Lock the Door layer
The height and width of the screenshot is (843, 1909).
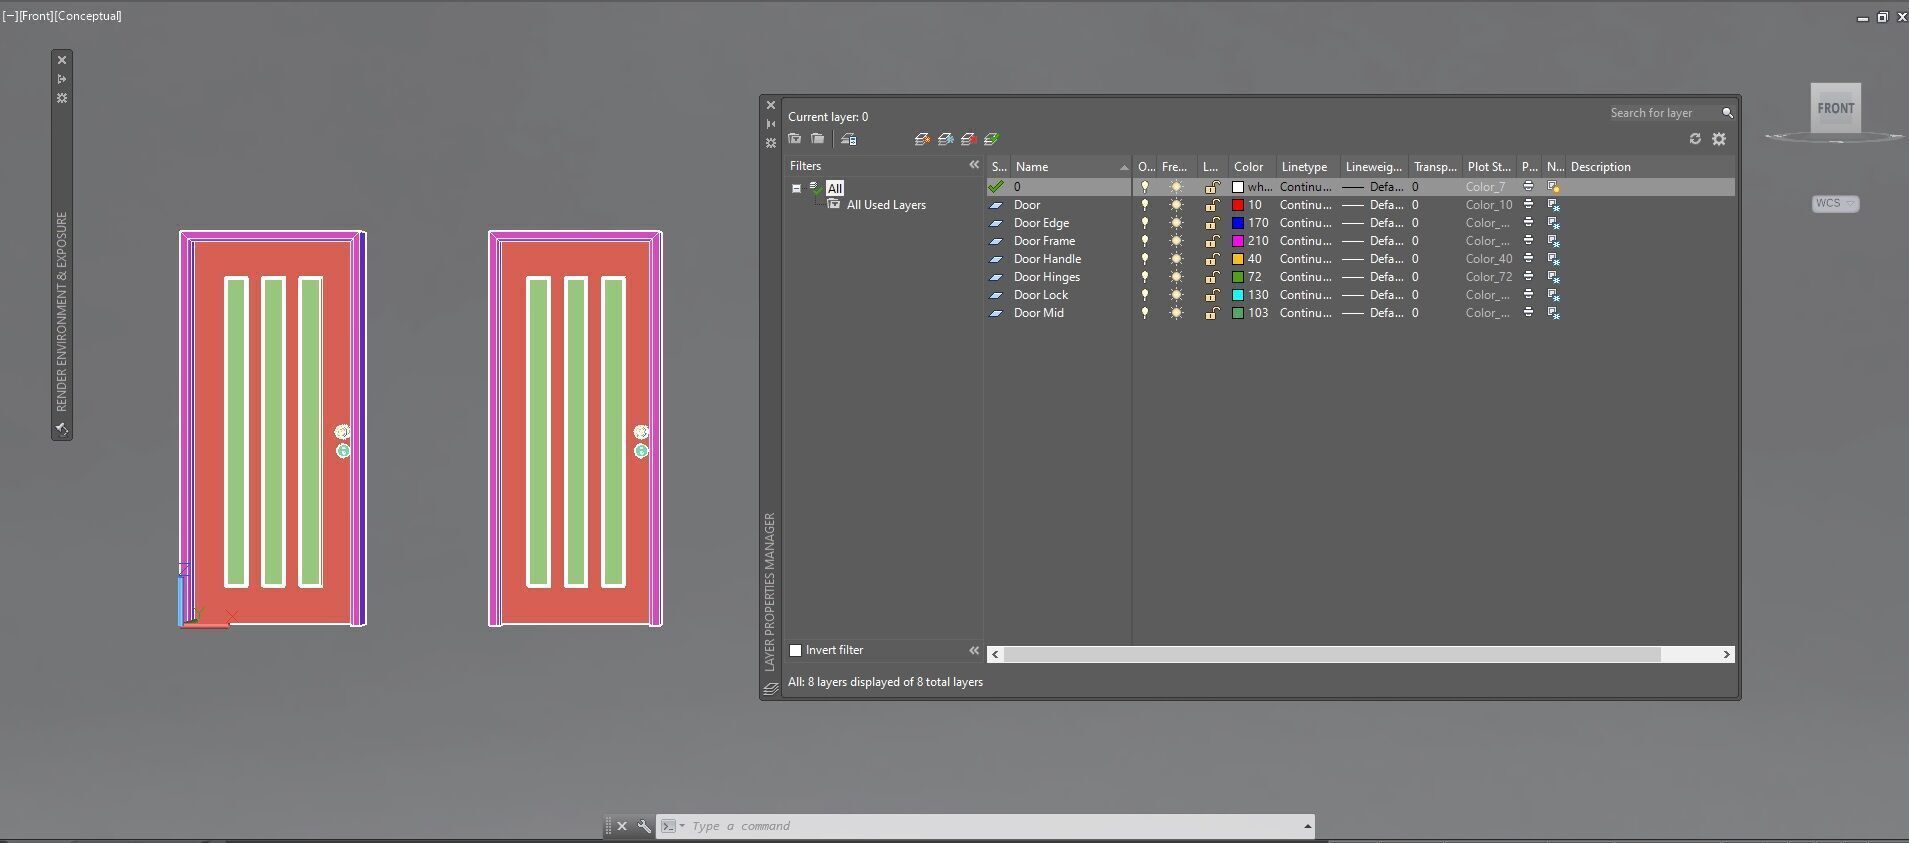1211,204
